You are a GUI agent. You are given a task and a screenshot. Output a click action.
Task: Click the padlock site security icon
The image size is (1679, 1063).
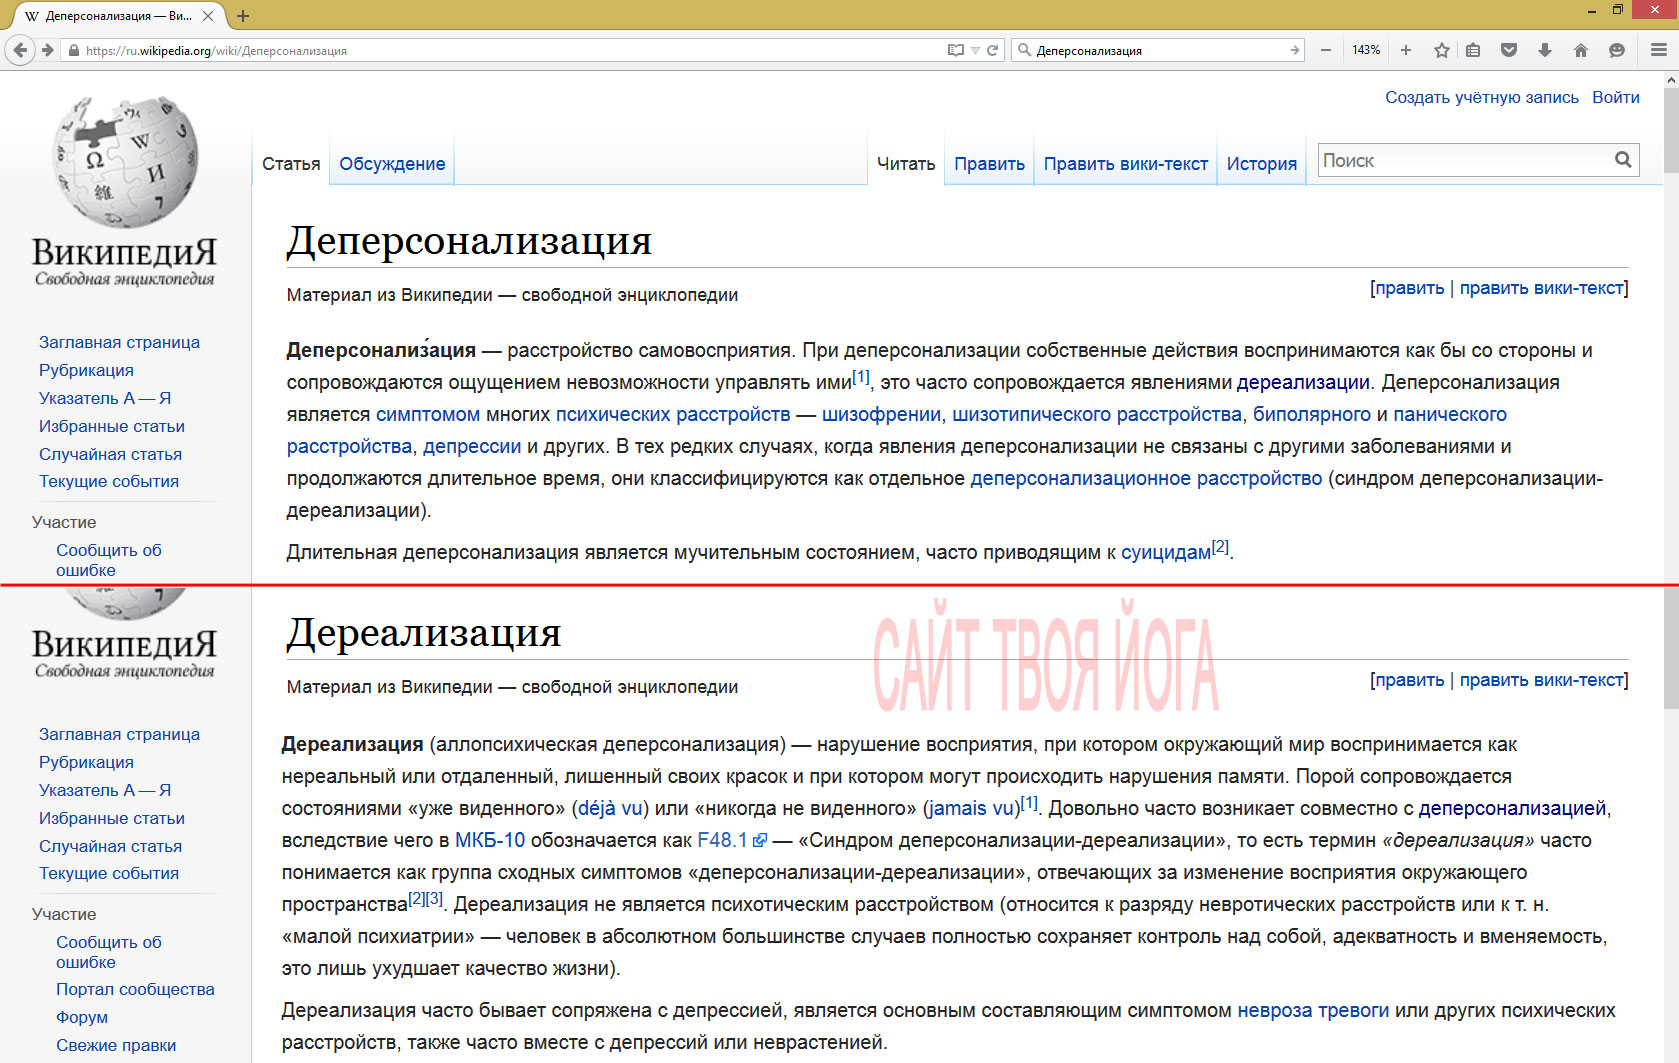point(72,50)
